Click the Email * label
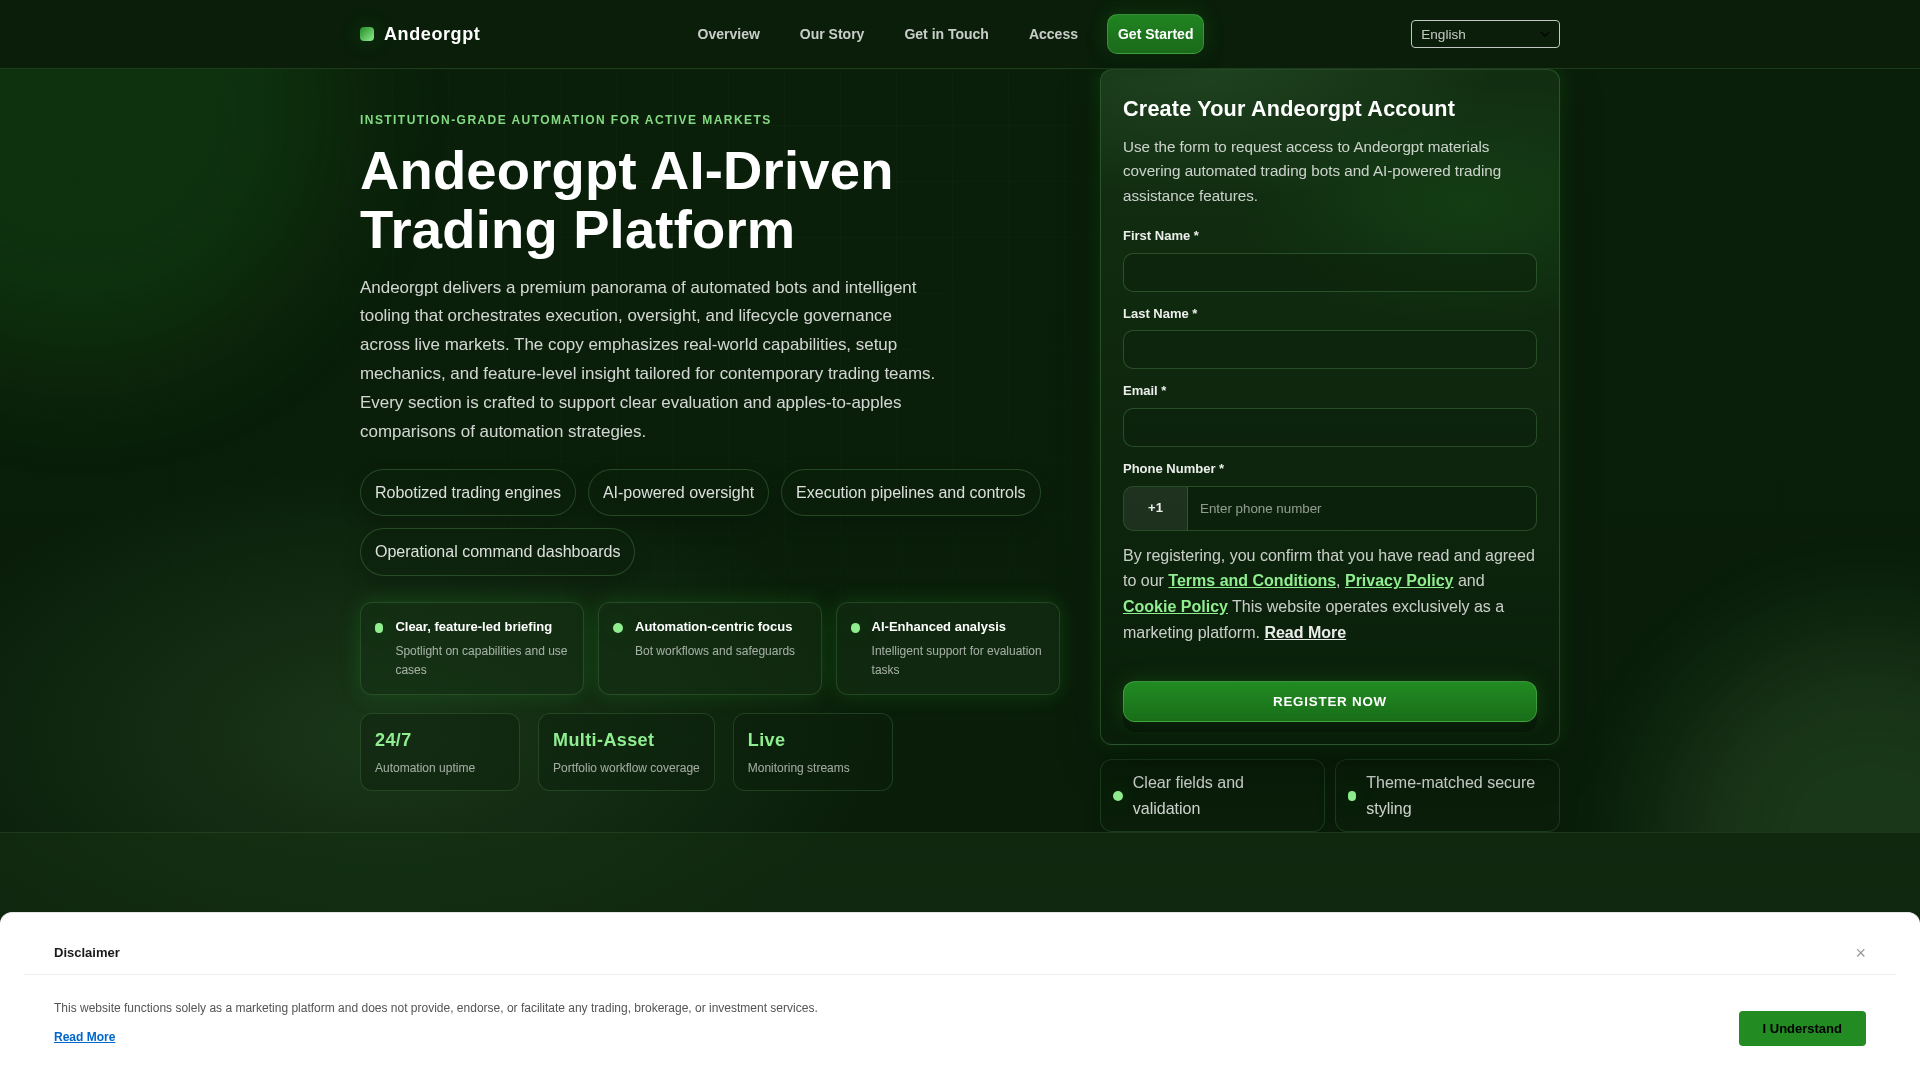The height and width of the screenshot is (1080, 1920). coord(1144,391)
